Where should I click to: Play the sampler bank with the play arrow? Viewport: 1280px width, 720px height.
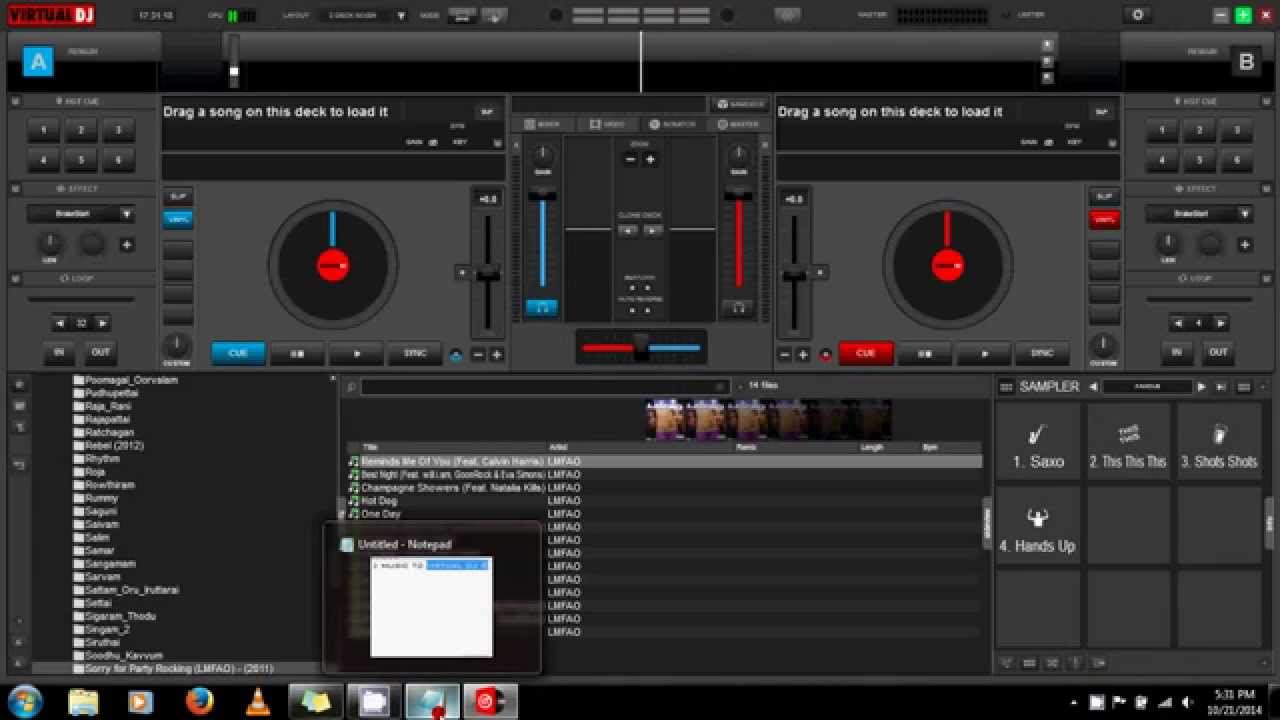point(1202,387)
